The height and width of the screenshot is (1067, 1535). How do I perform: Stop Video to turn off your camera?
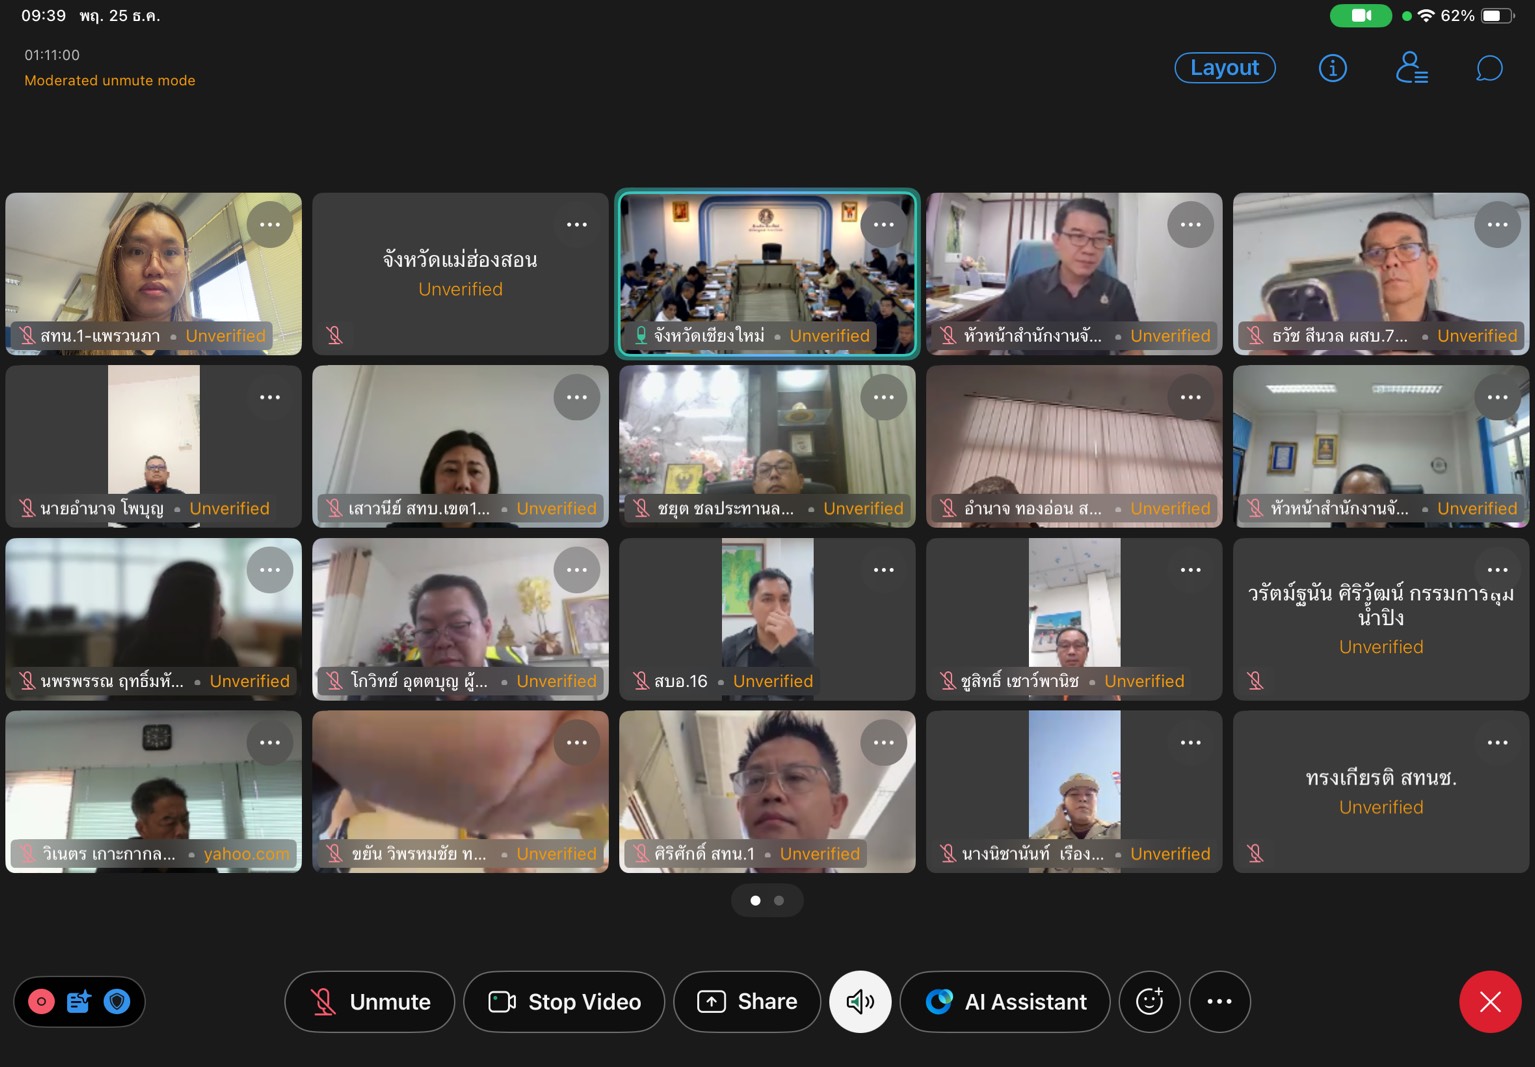(564, 1001)
